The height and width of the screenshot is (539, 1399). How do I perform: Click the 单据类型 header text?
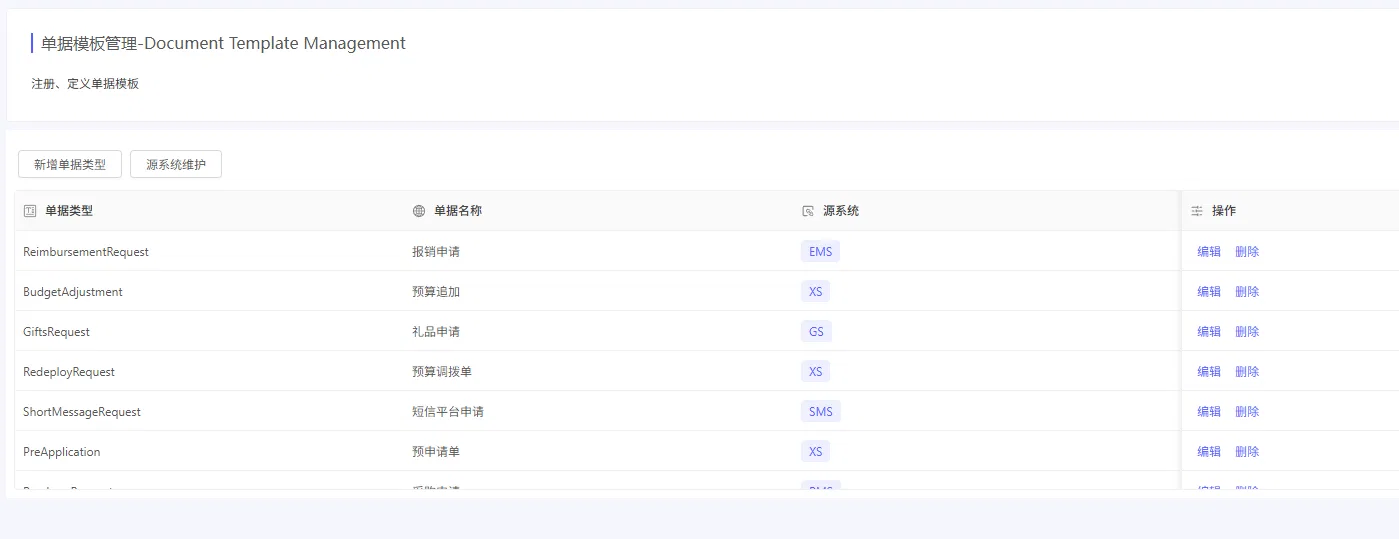(x=69, y=211)
